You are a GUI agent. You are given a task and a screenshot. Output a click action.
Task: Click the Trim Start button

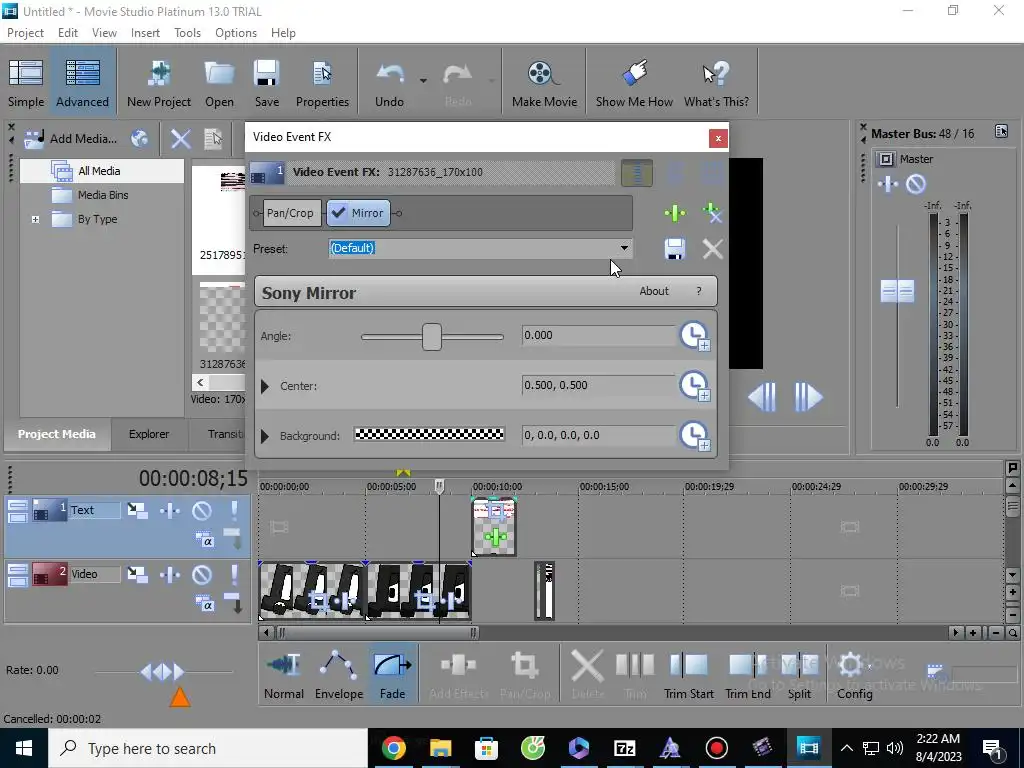pos(688,674)
